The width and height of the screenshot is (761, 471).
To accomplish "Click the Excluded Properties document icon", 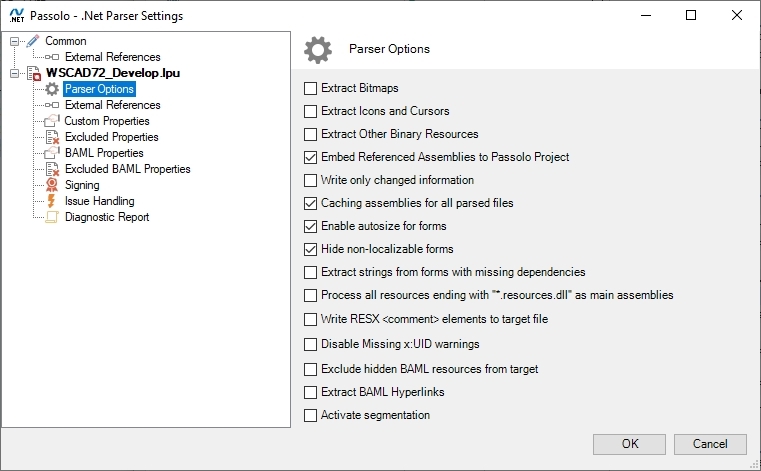I will 52,137.
